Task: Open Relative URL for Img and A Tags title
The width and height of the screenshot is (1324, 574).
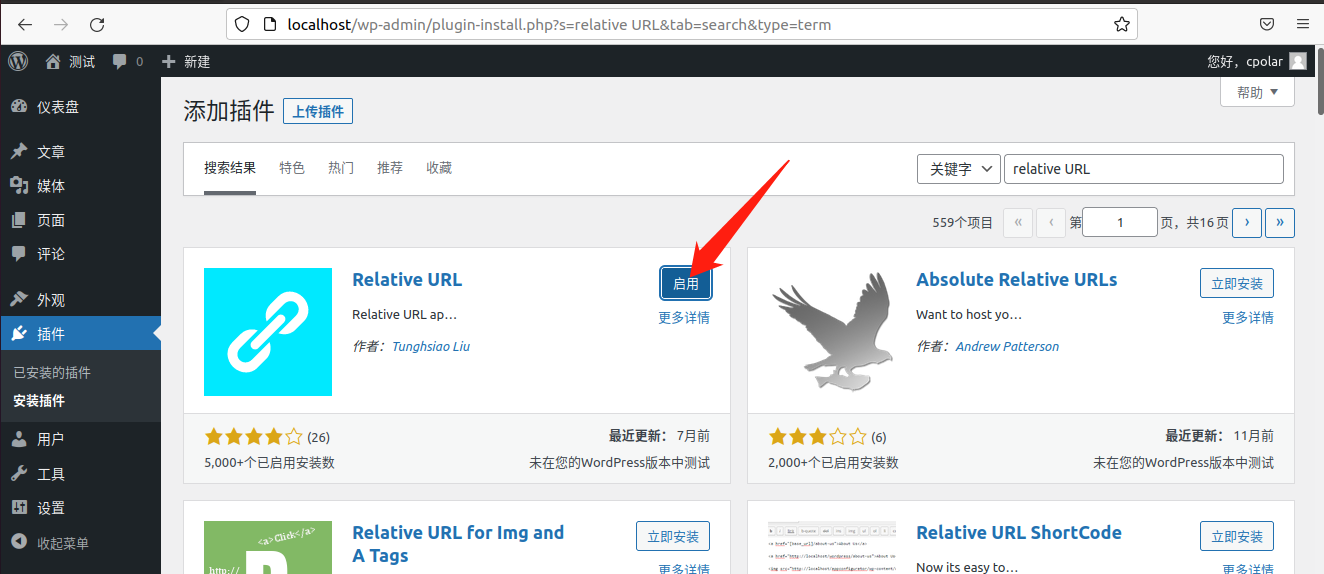Action: pos(458,544)
